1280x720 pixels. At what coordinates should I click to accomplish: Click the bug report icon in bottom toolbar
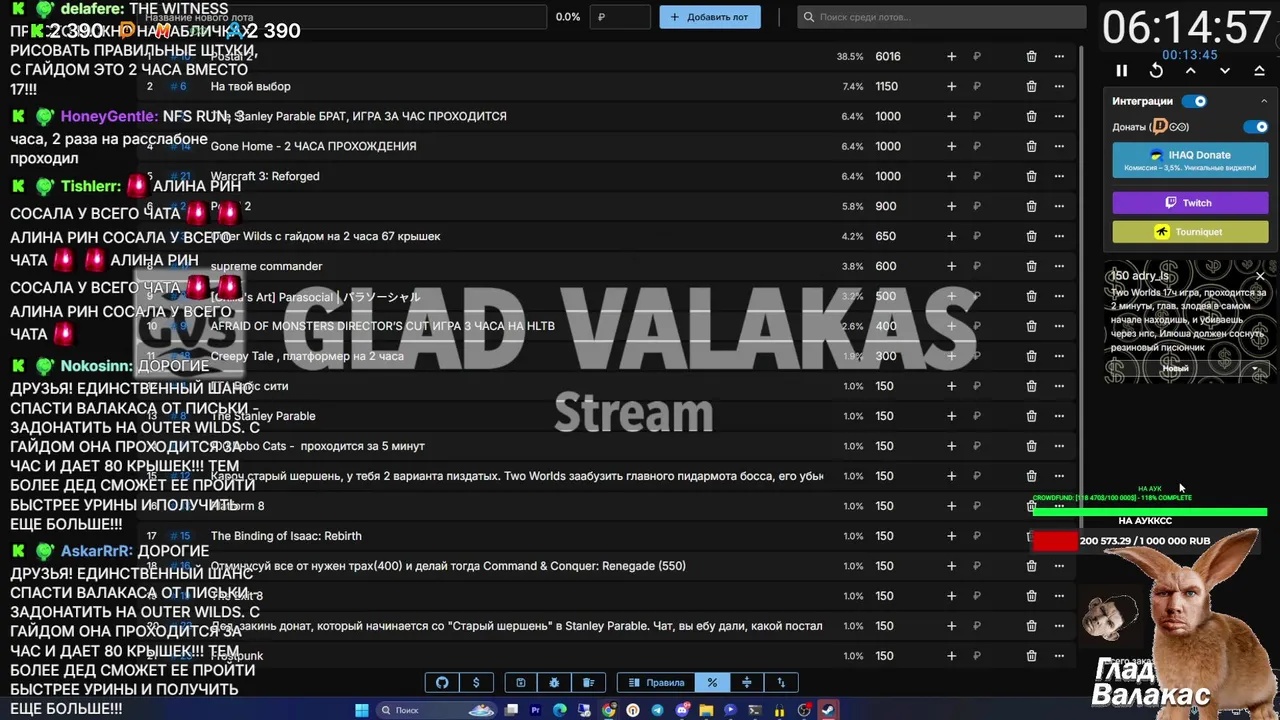(x=554, y=683)
